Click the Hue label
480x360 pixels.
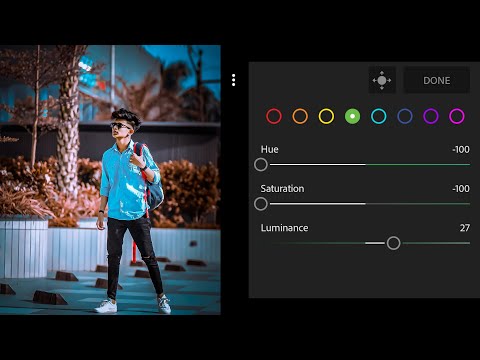[x=269, y=149]
